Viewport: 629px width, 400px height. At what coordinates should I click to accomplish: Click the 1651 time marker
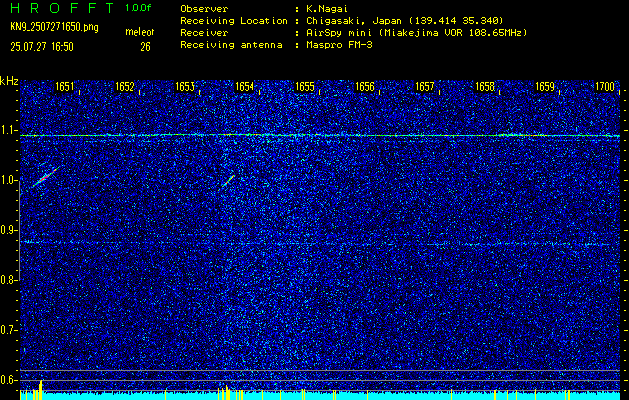click(x=65, y=87)
